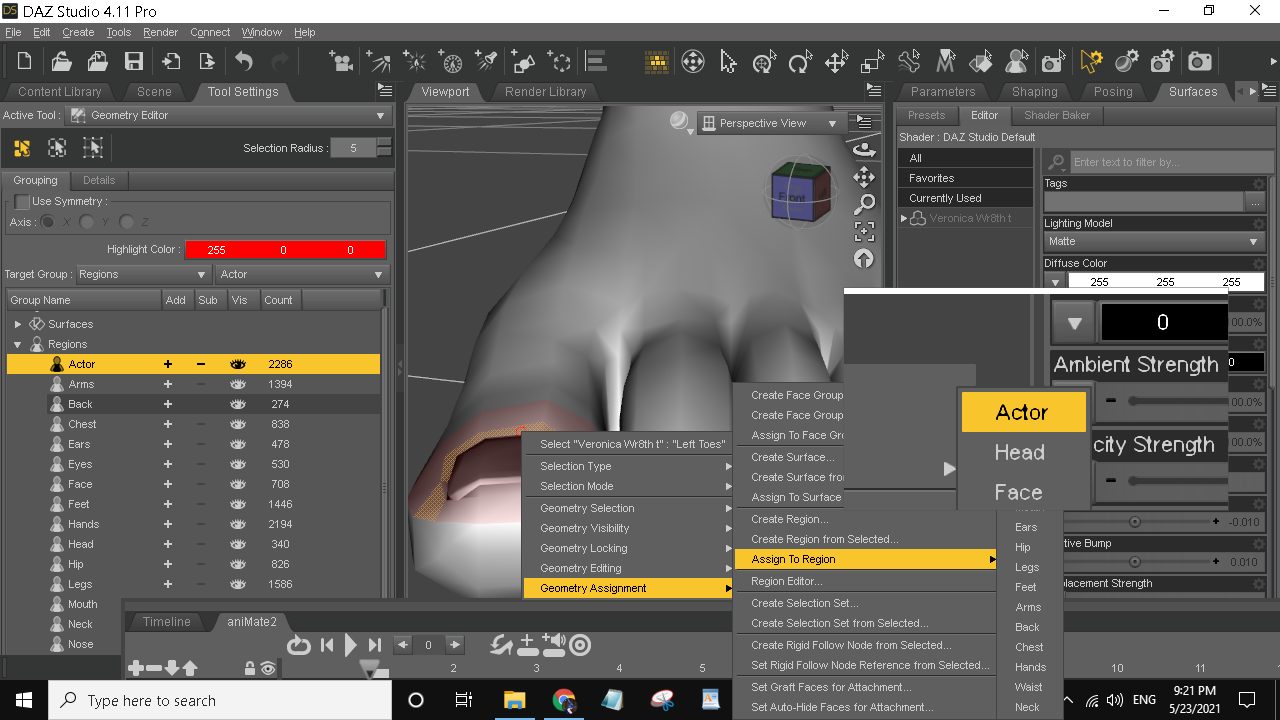The image size is (1280, 720).
Task: Switch to the Render Library tab
Action: pos(546,92)
